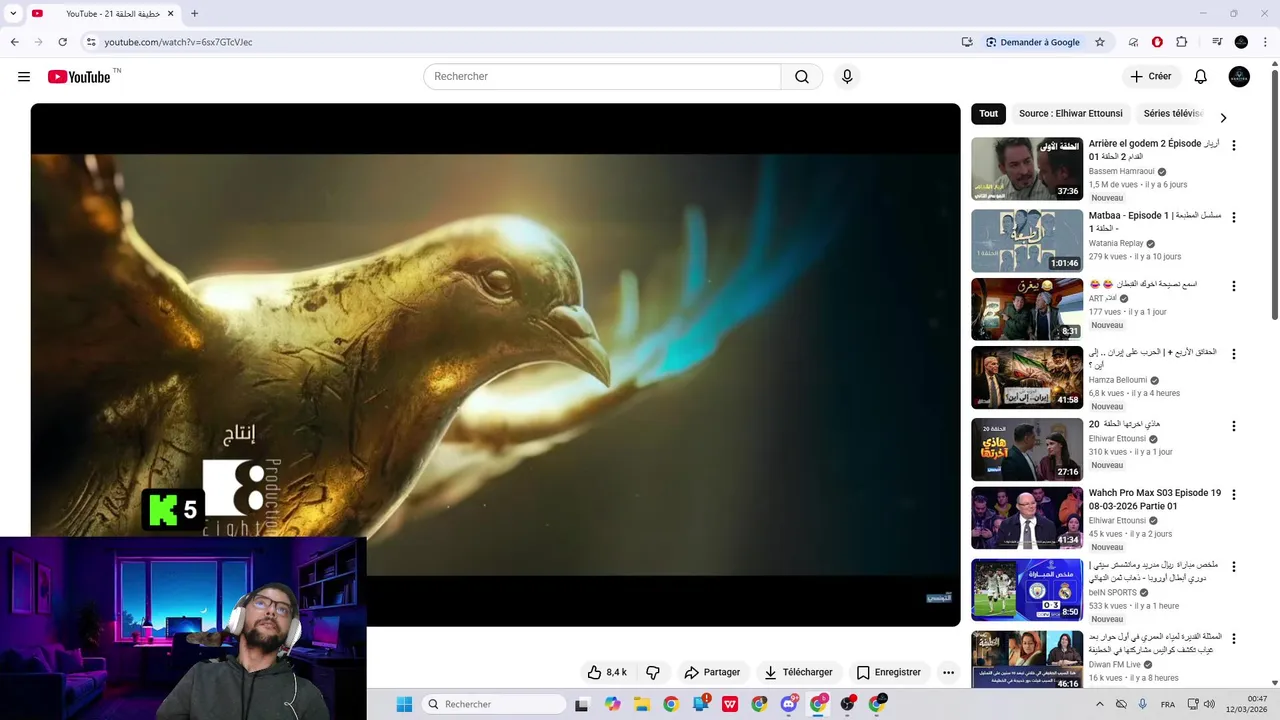1280x720 pixels.
Task: Like the video with 8,4 k likes
Action: 607,672
